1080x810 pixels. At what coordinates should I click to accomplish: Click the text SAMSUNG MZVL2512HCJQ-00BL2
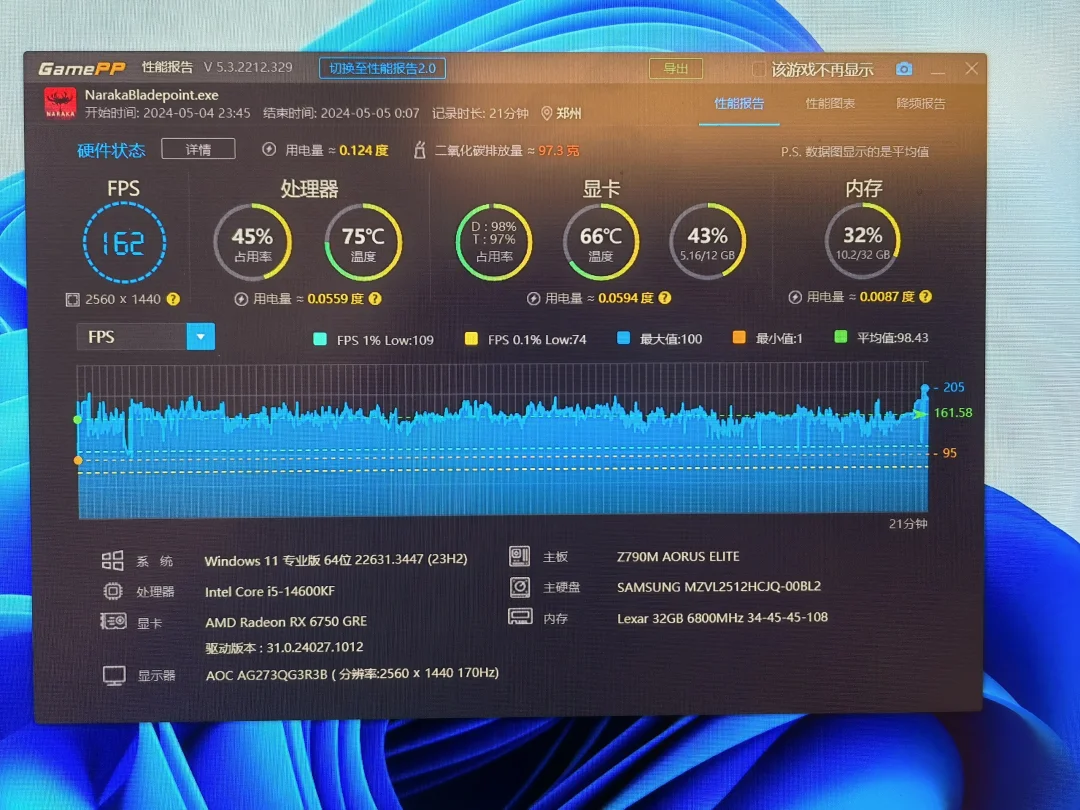tap(718, 586)
